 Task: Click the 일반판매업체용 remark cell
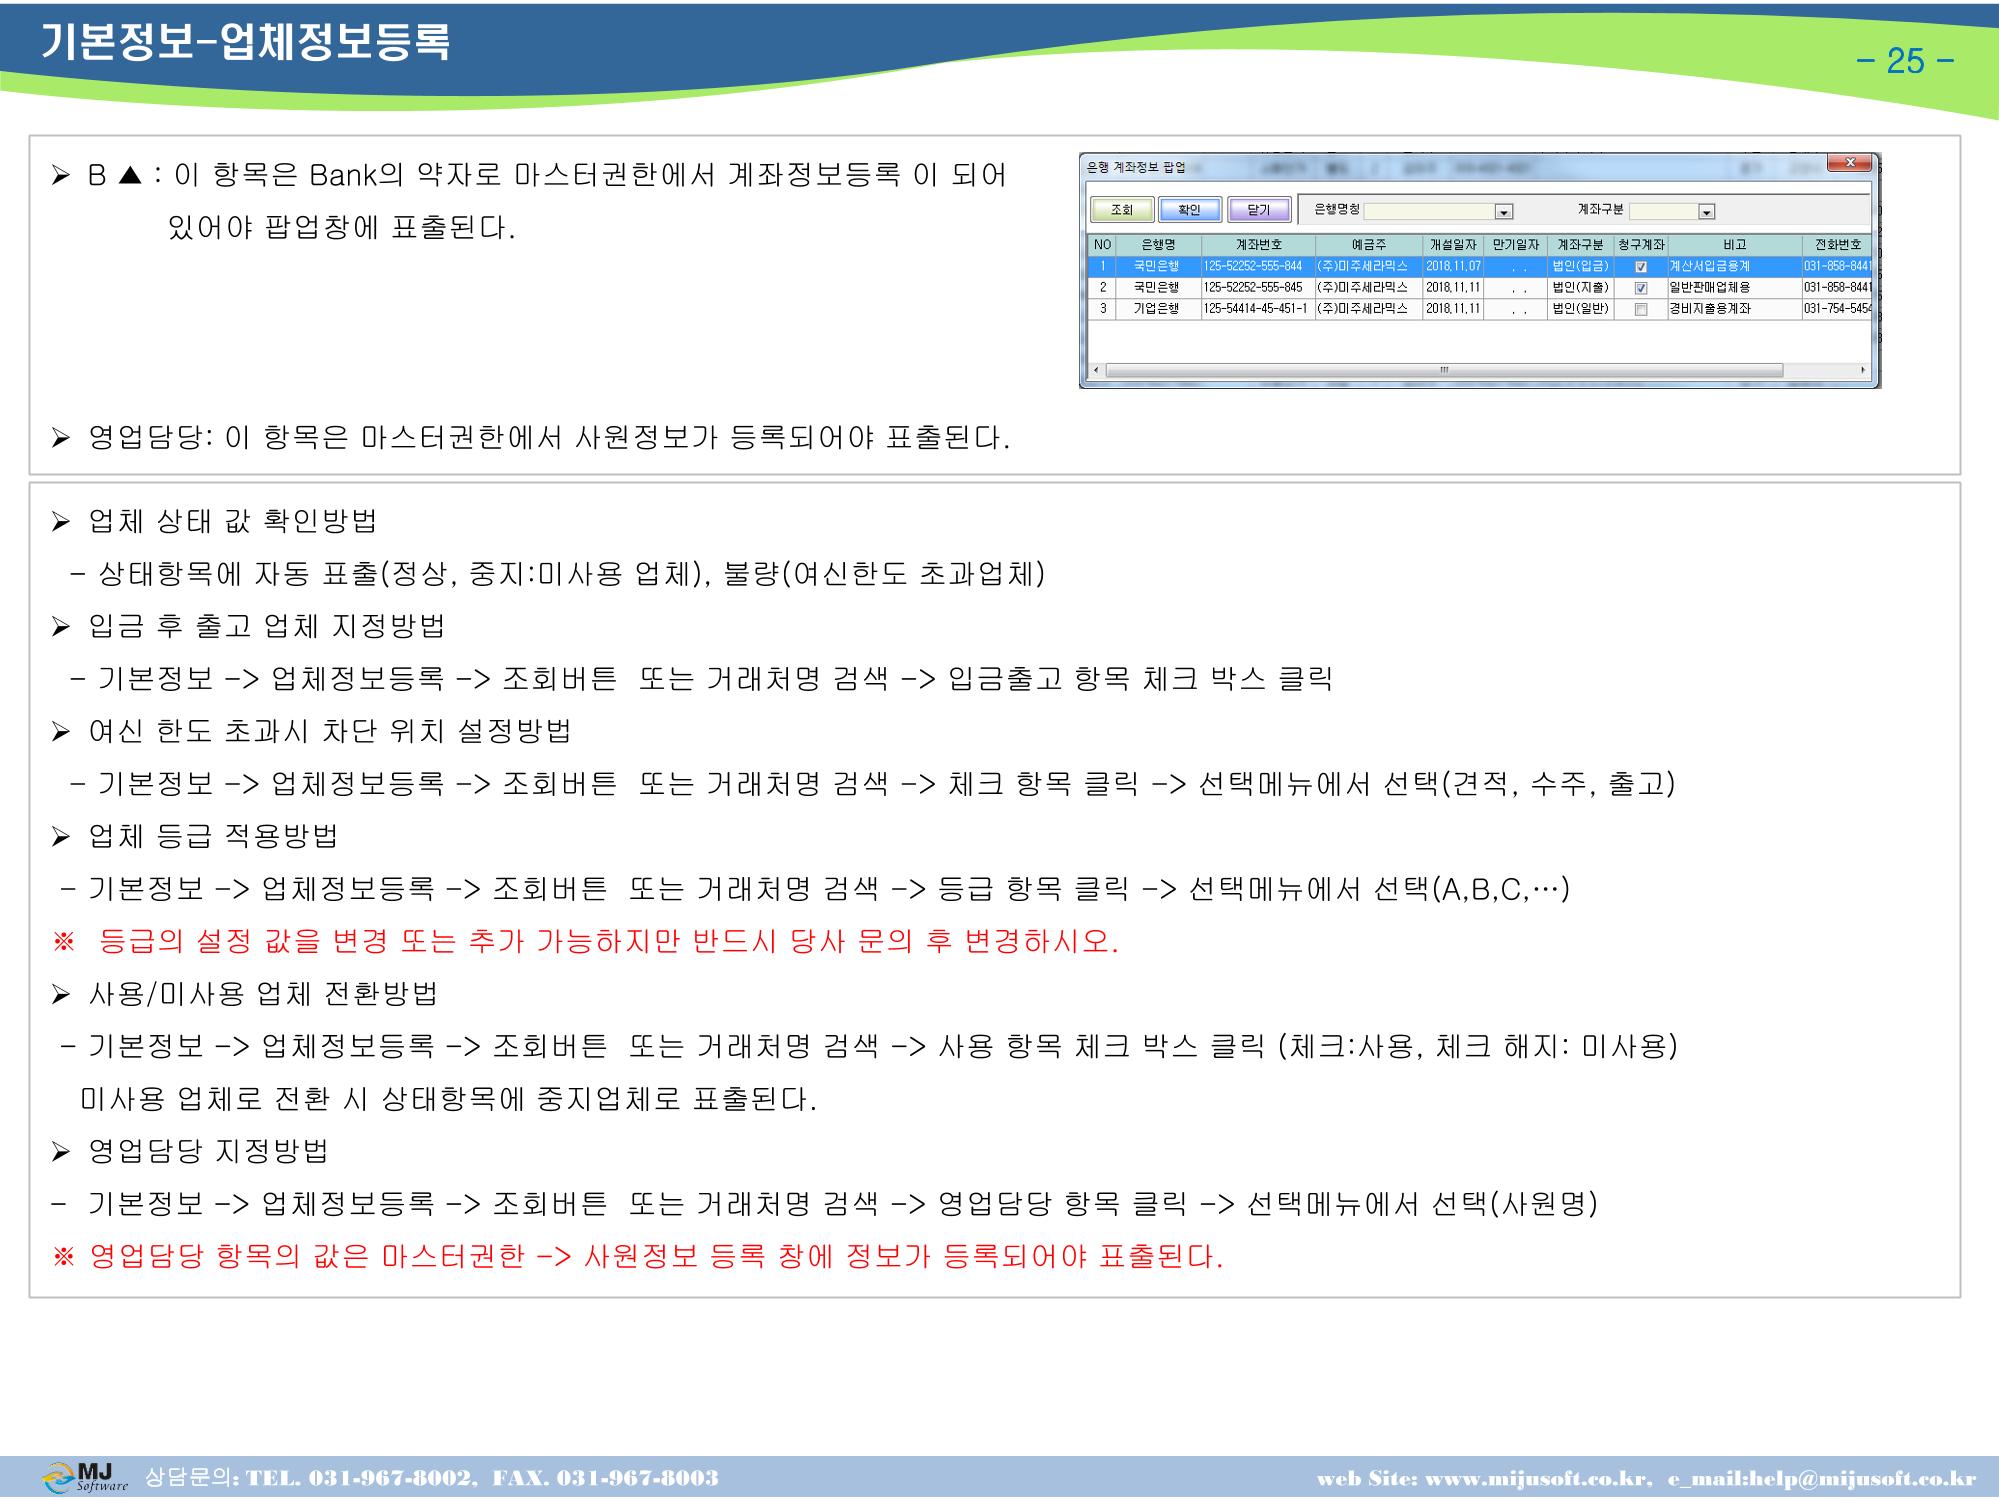click(x=1735, y=288)
